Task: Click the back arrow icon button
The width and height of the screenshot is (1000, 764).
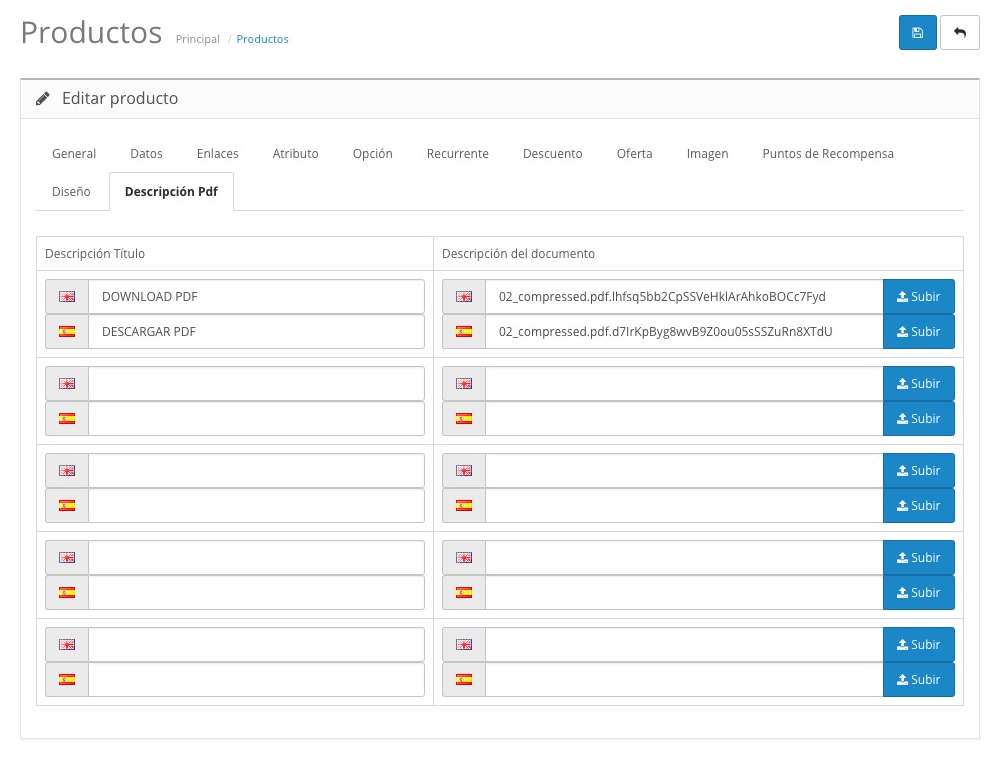Action: click(x=960, y=33)
